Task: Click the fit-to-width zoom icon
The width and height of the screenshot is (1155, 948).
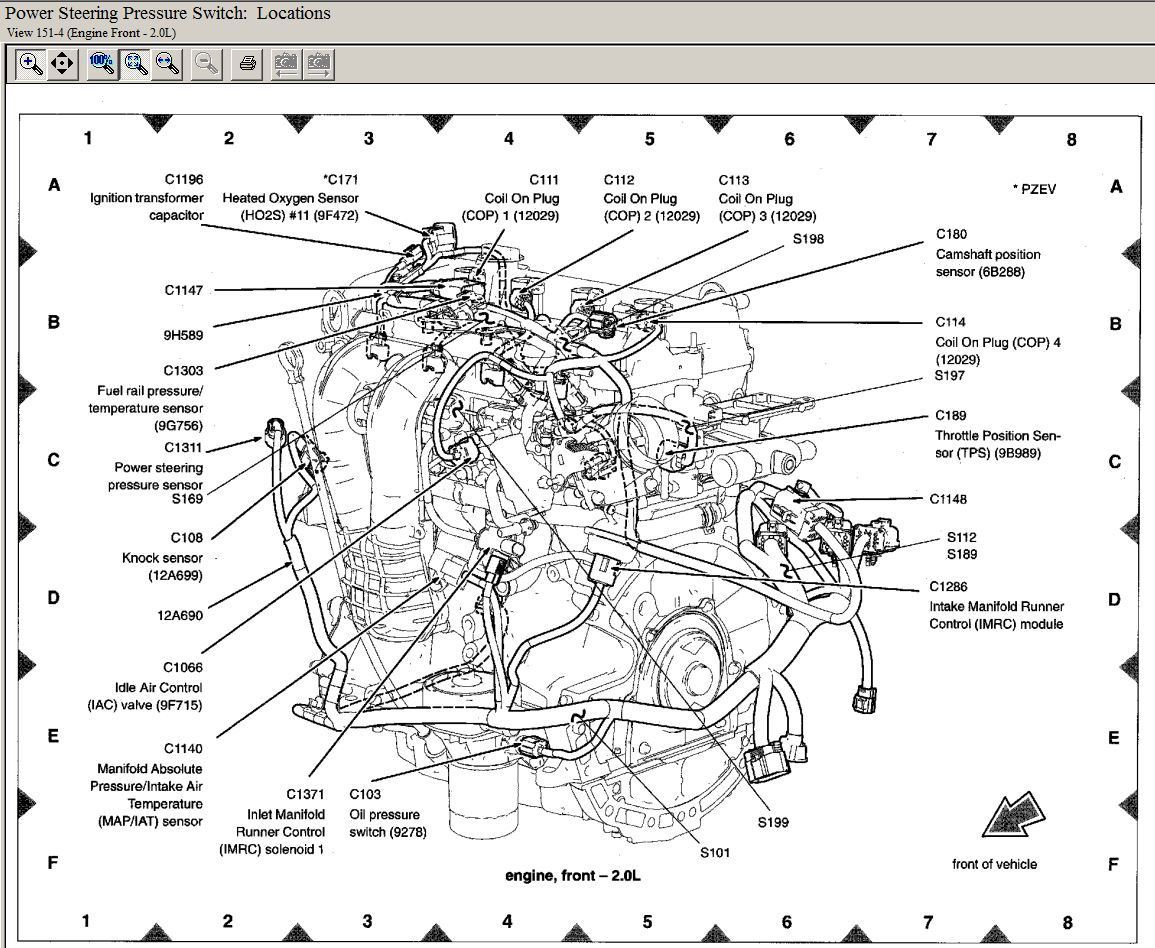Action: pos(168,64)
